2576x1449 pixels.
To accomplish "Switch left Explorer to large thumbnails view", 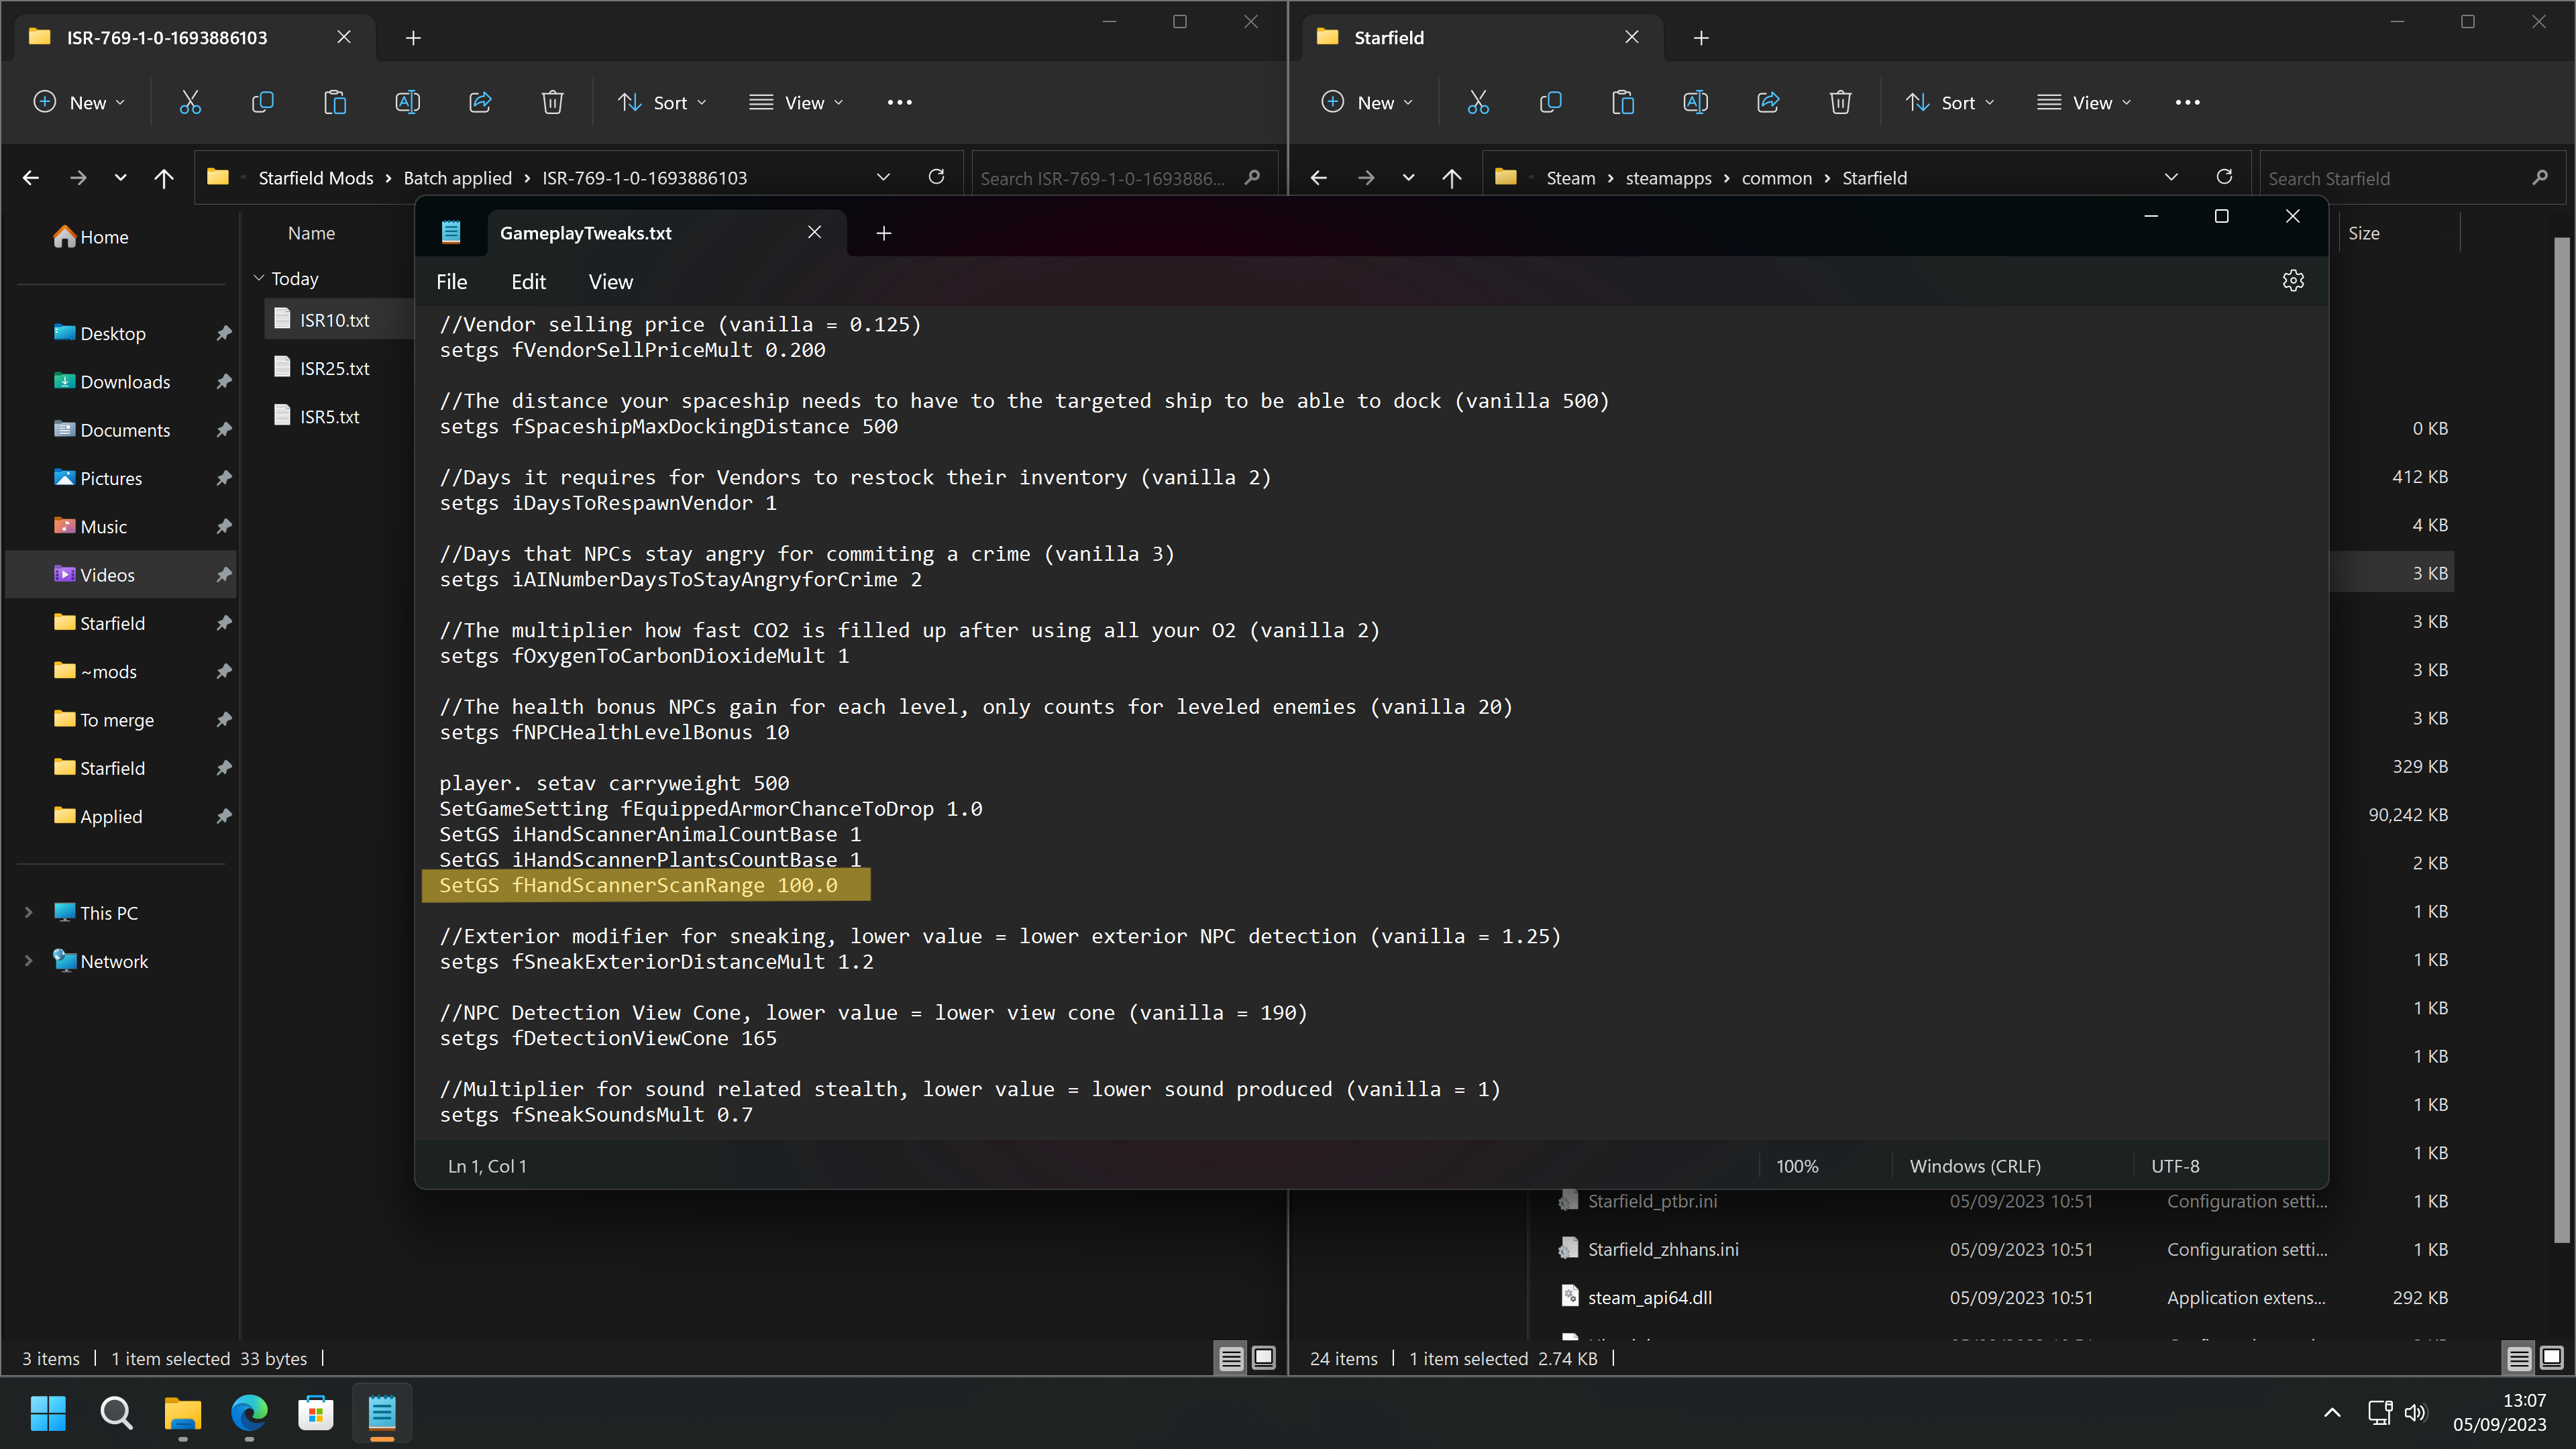I will (1263, 1358).
